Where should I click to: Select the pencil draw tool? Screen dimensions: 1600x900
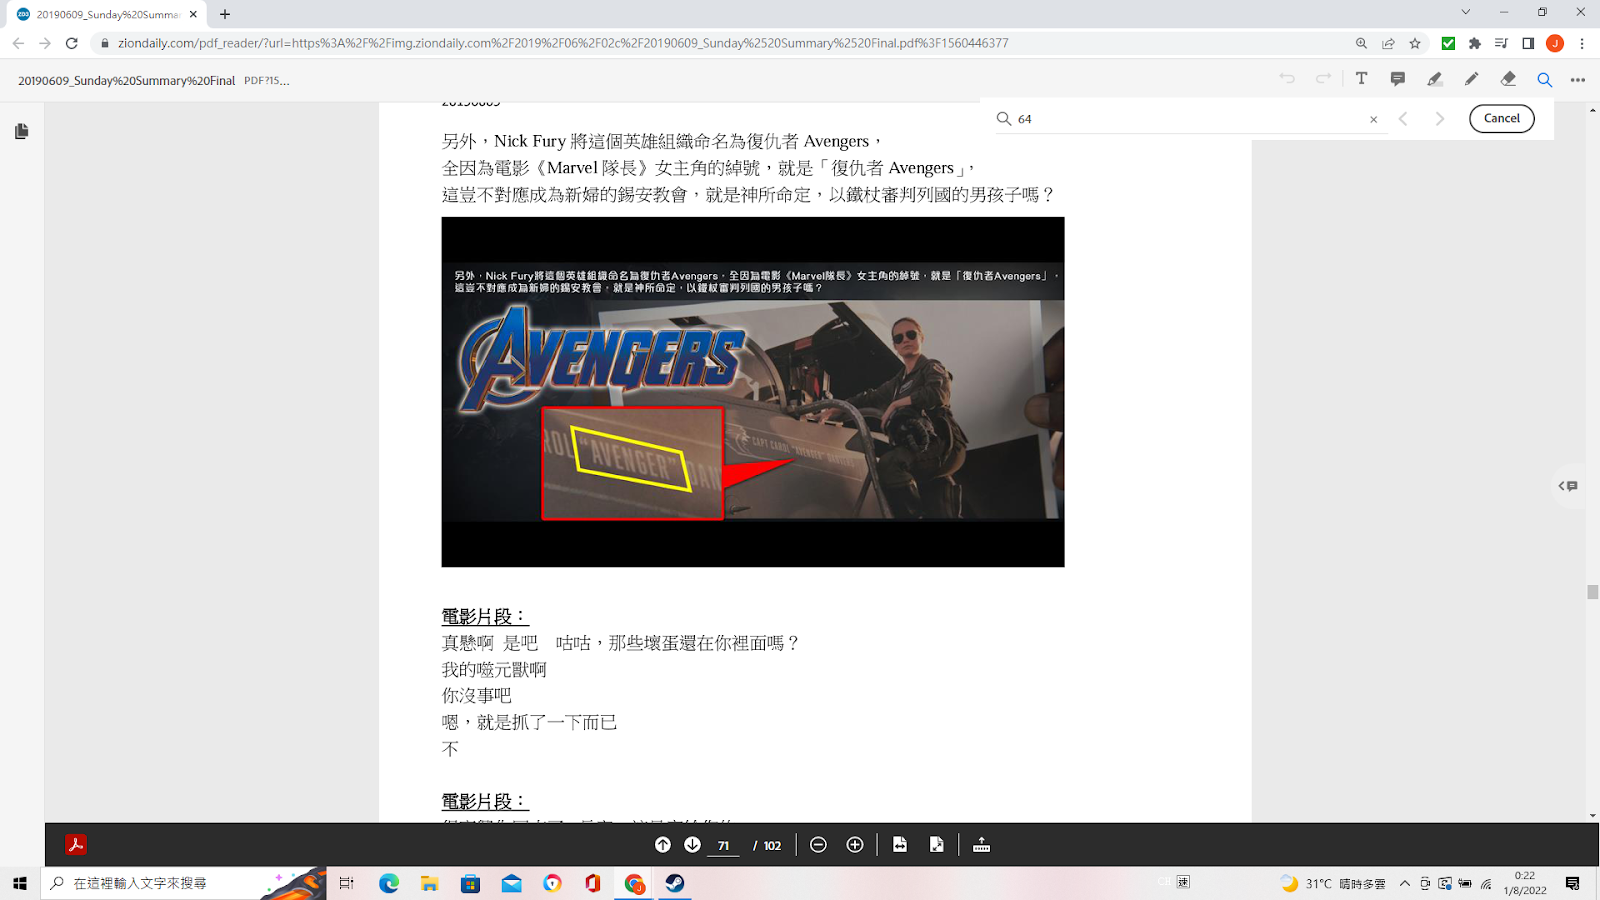click(x=1472, y=79)
